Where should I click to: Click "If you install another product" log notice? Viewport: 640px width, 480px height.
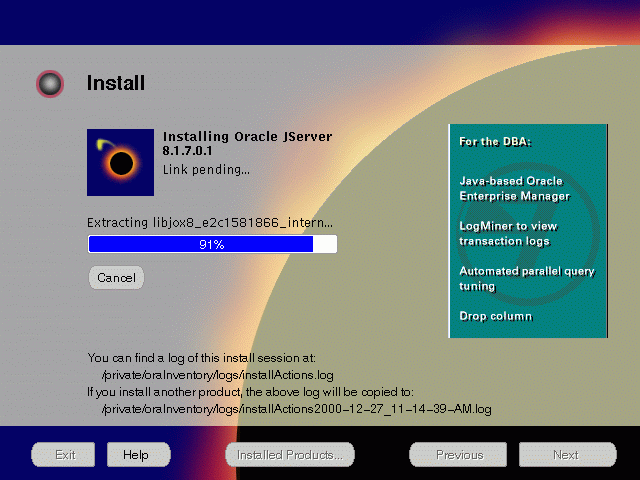click(250, 392)
